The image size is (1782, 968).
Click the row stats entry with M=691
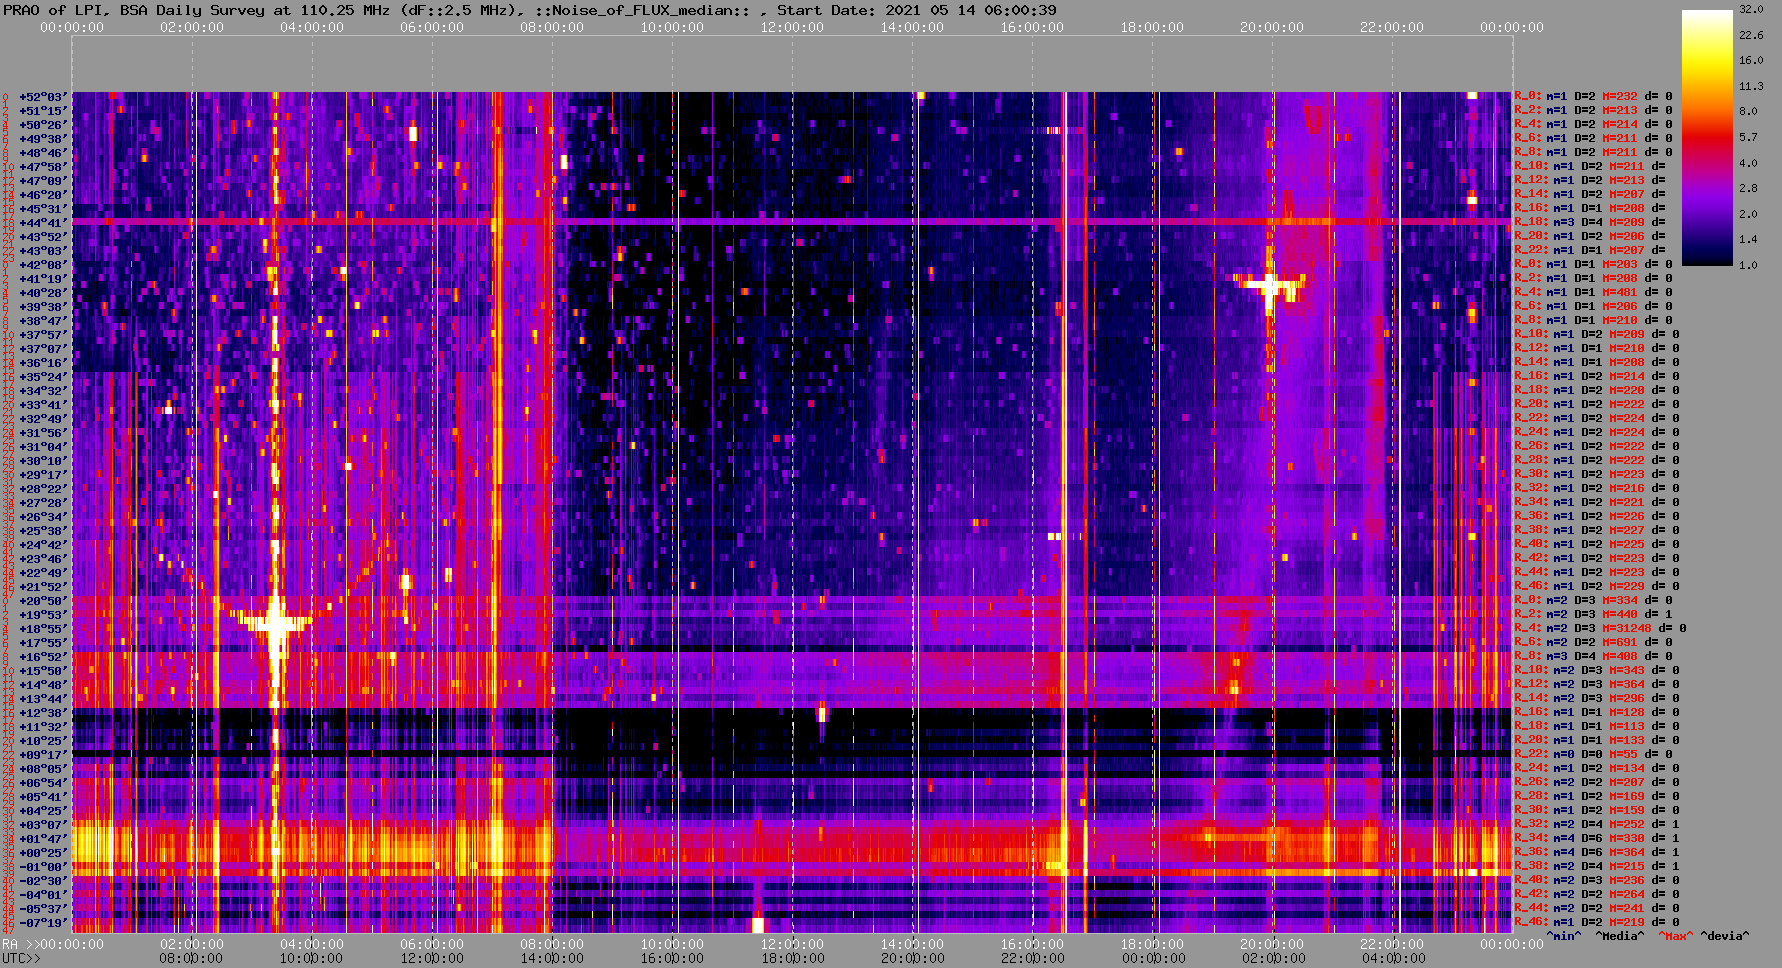[x=1593, y=643]
